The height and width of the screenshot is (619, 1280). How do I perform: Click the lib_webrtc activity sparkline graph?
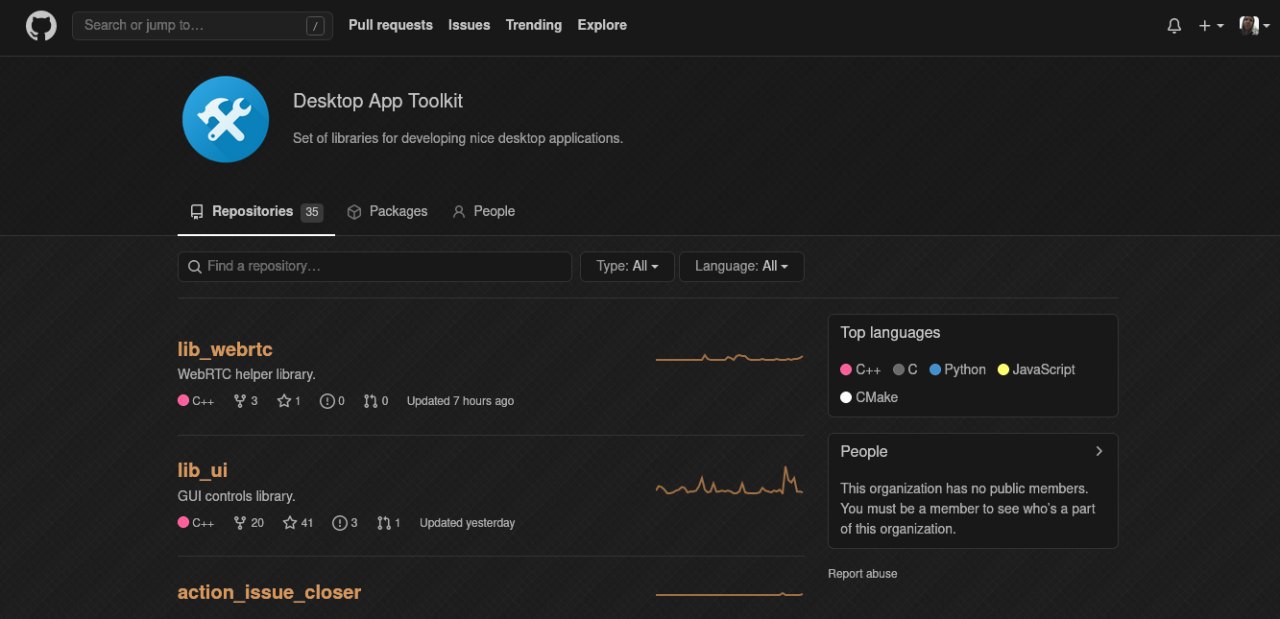pos(729,357)
